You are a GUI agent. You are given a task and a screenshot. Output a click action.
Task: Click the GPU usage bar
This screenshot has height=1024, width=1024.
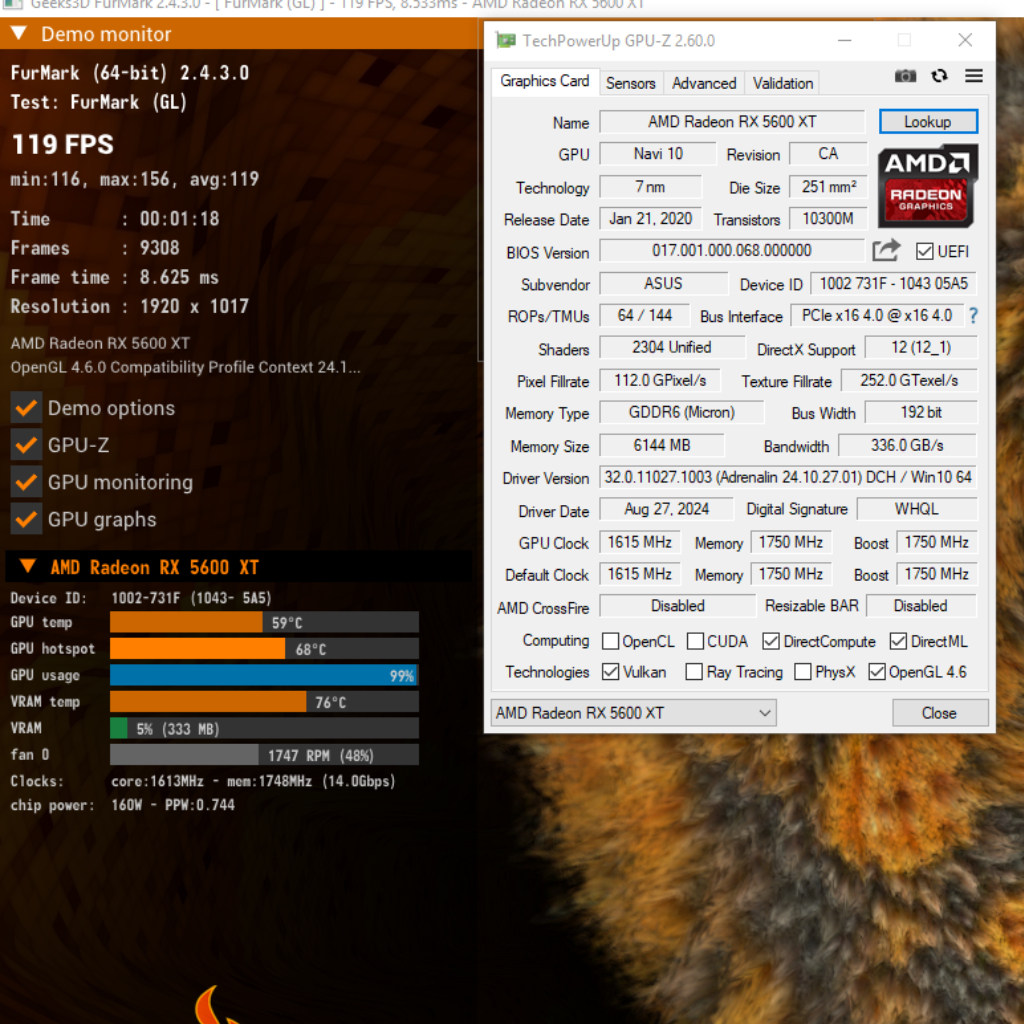[x=264, y=675]
